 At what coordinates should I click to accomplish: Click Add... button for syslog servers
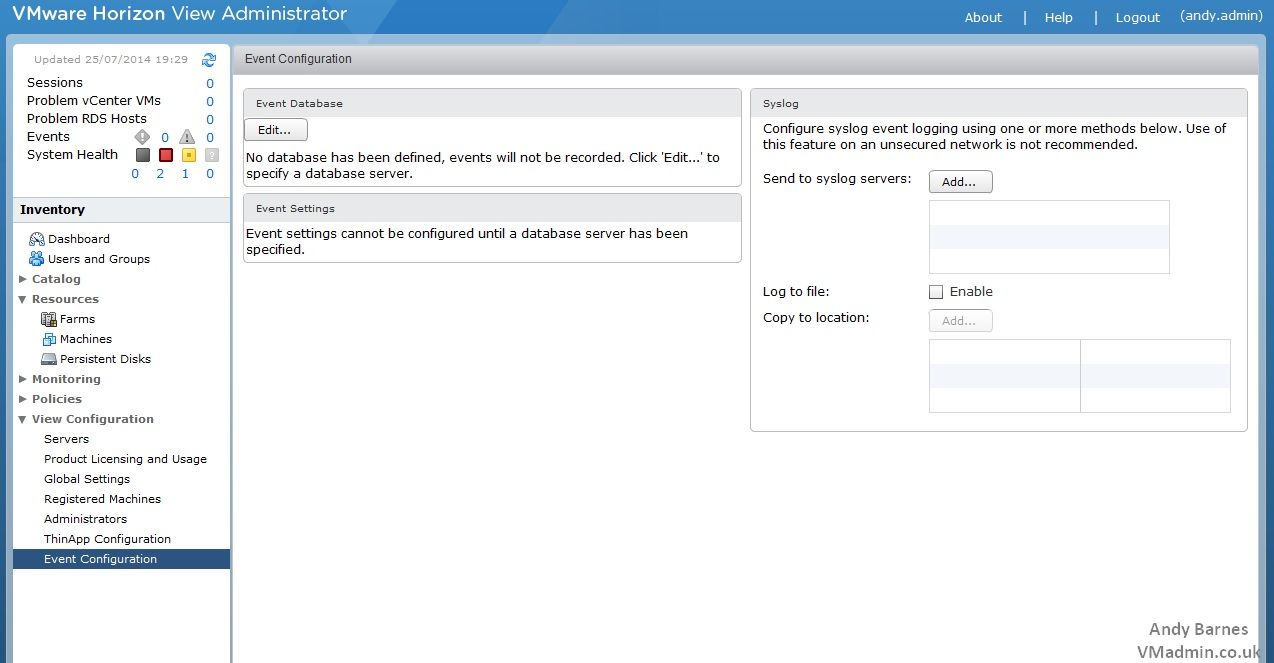[x=961, y=182]
